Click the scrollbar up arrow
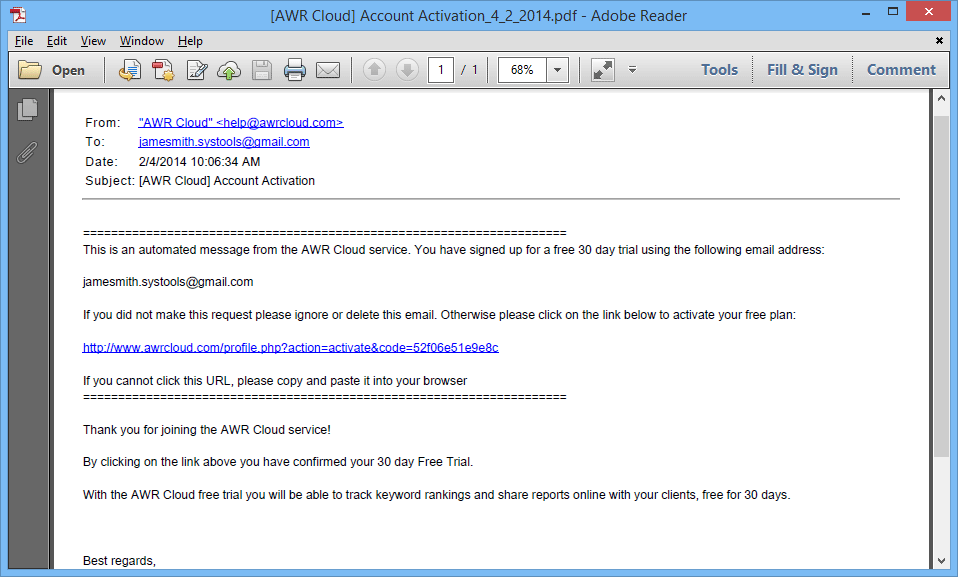The height and width of the screenshot is (577, 958). coord(941,98)
